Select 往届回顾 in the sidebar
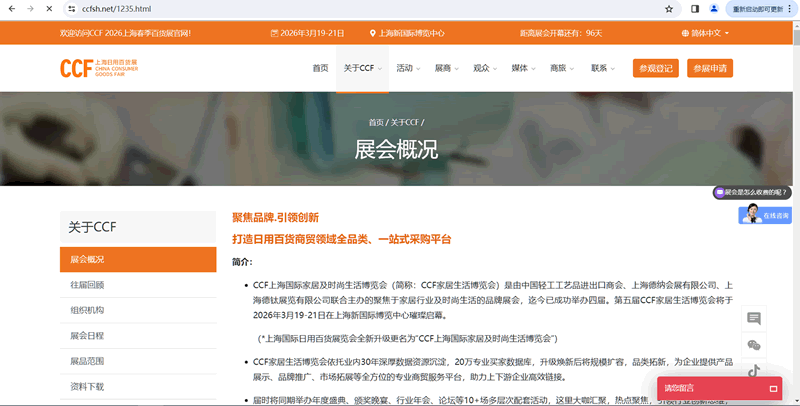This screenshot has height=406, width=800. [x=87, y=285]
